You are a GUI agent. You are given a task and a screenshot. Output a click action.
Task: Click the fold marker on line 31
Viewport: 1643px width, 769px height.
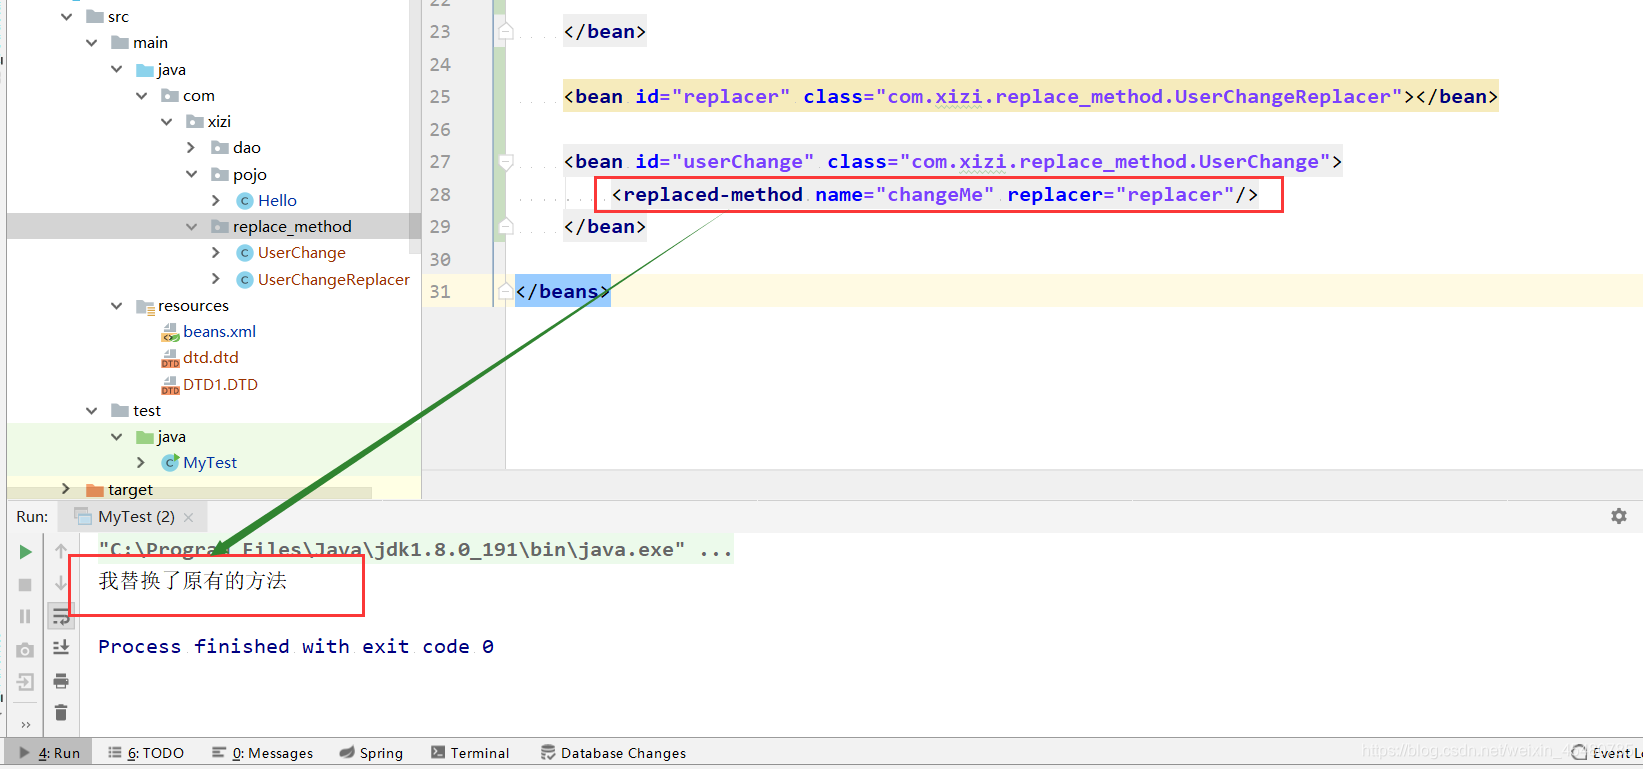(x=506, y=291)
